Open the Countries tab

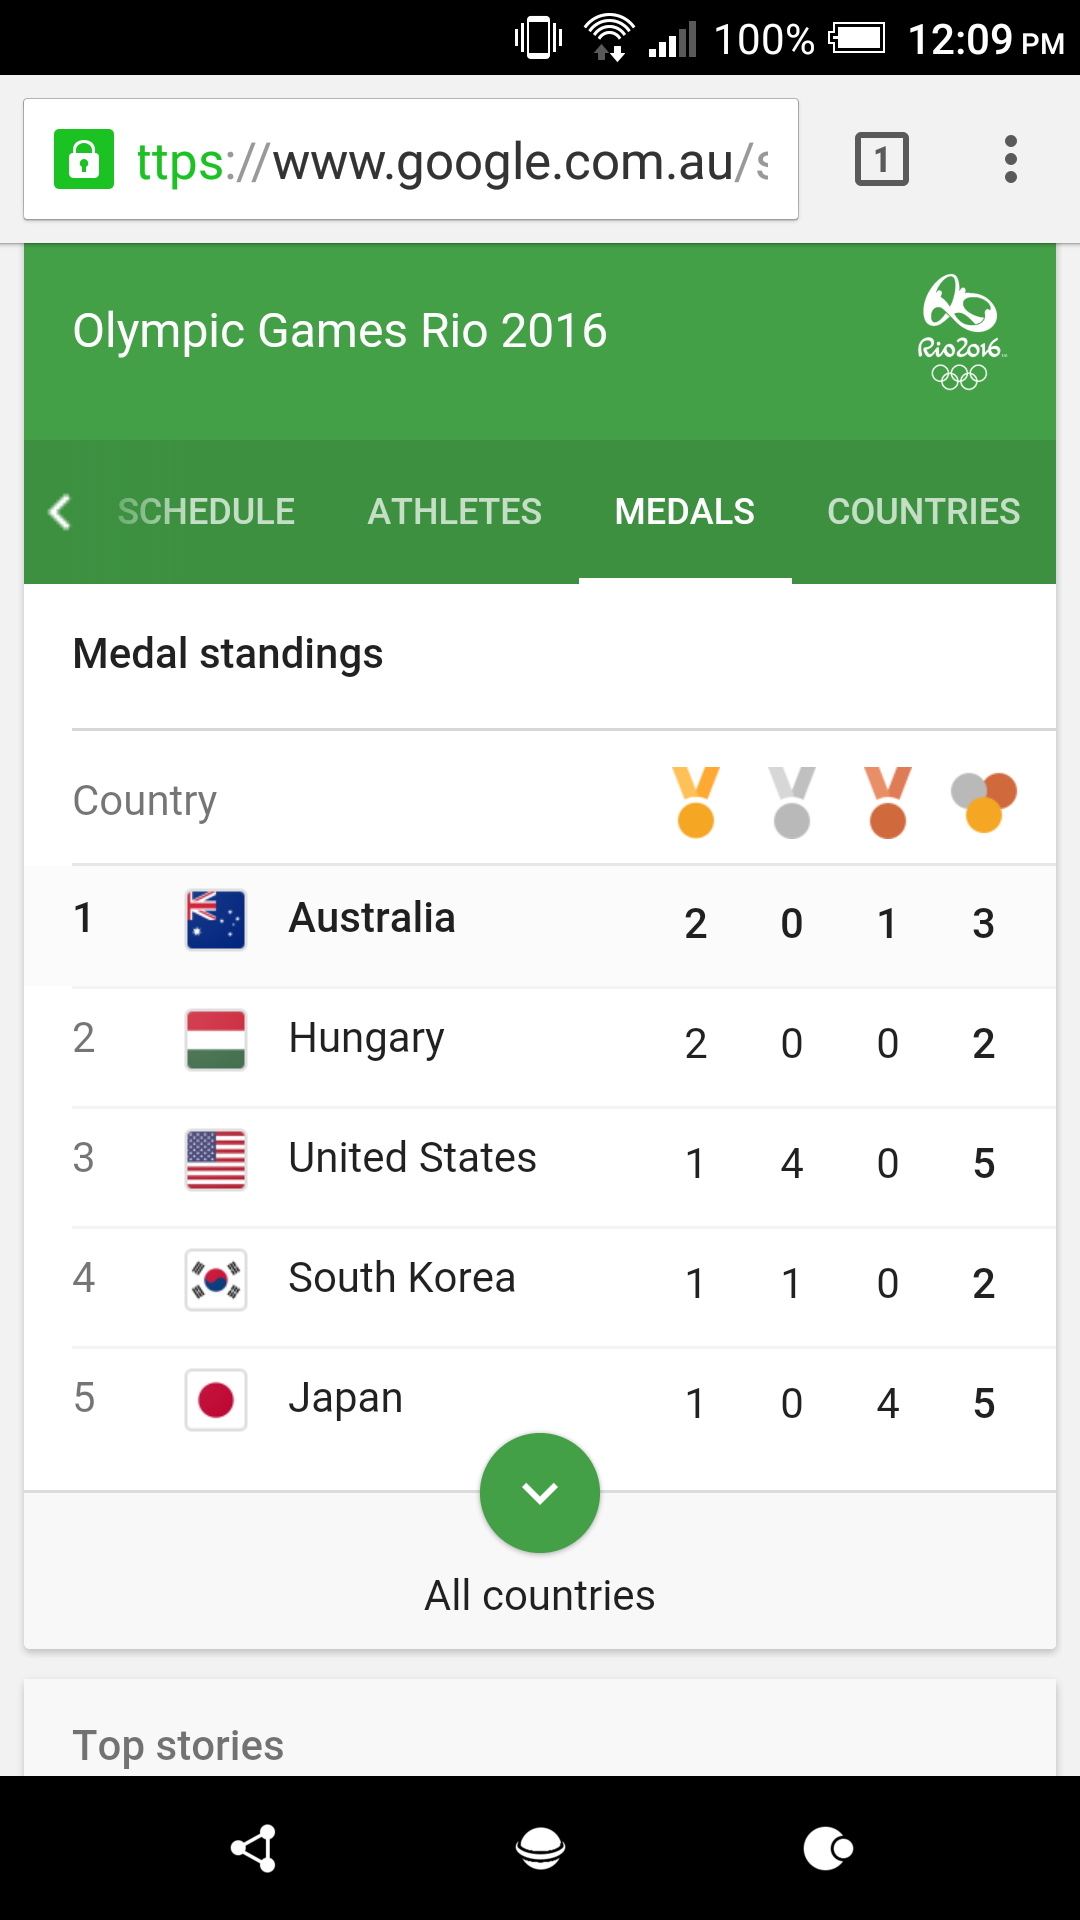click(923, 512)
